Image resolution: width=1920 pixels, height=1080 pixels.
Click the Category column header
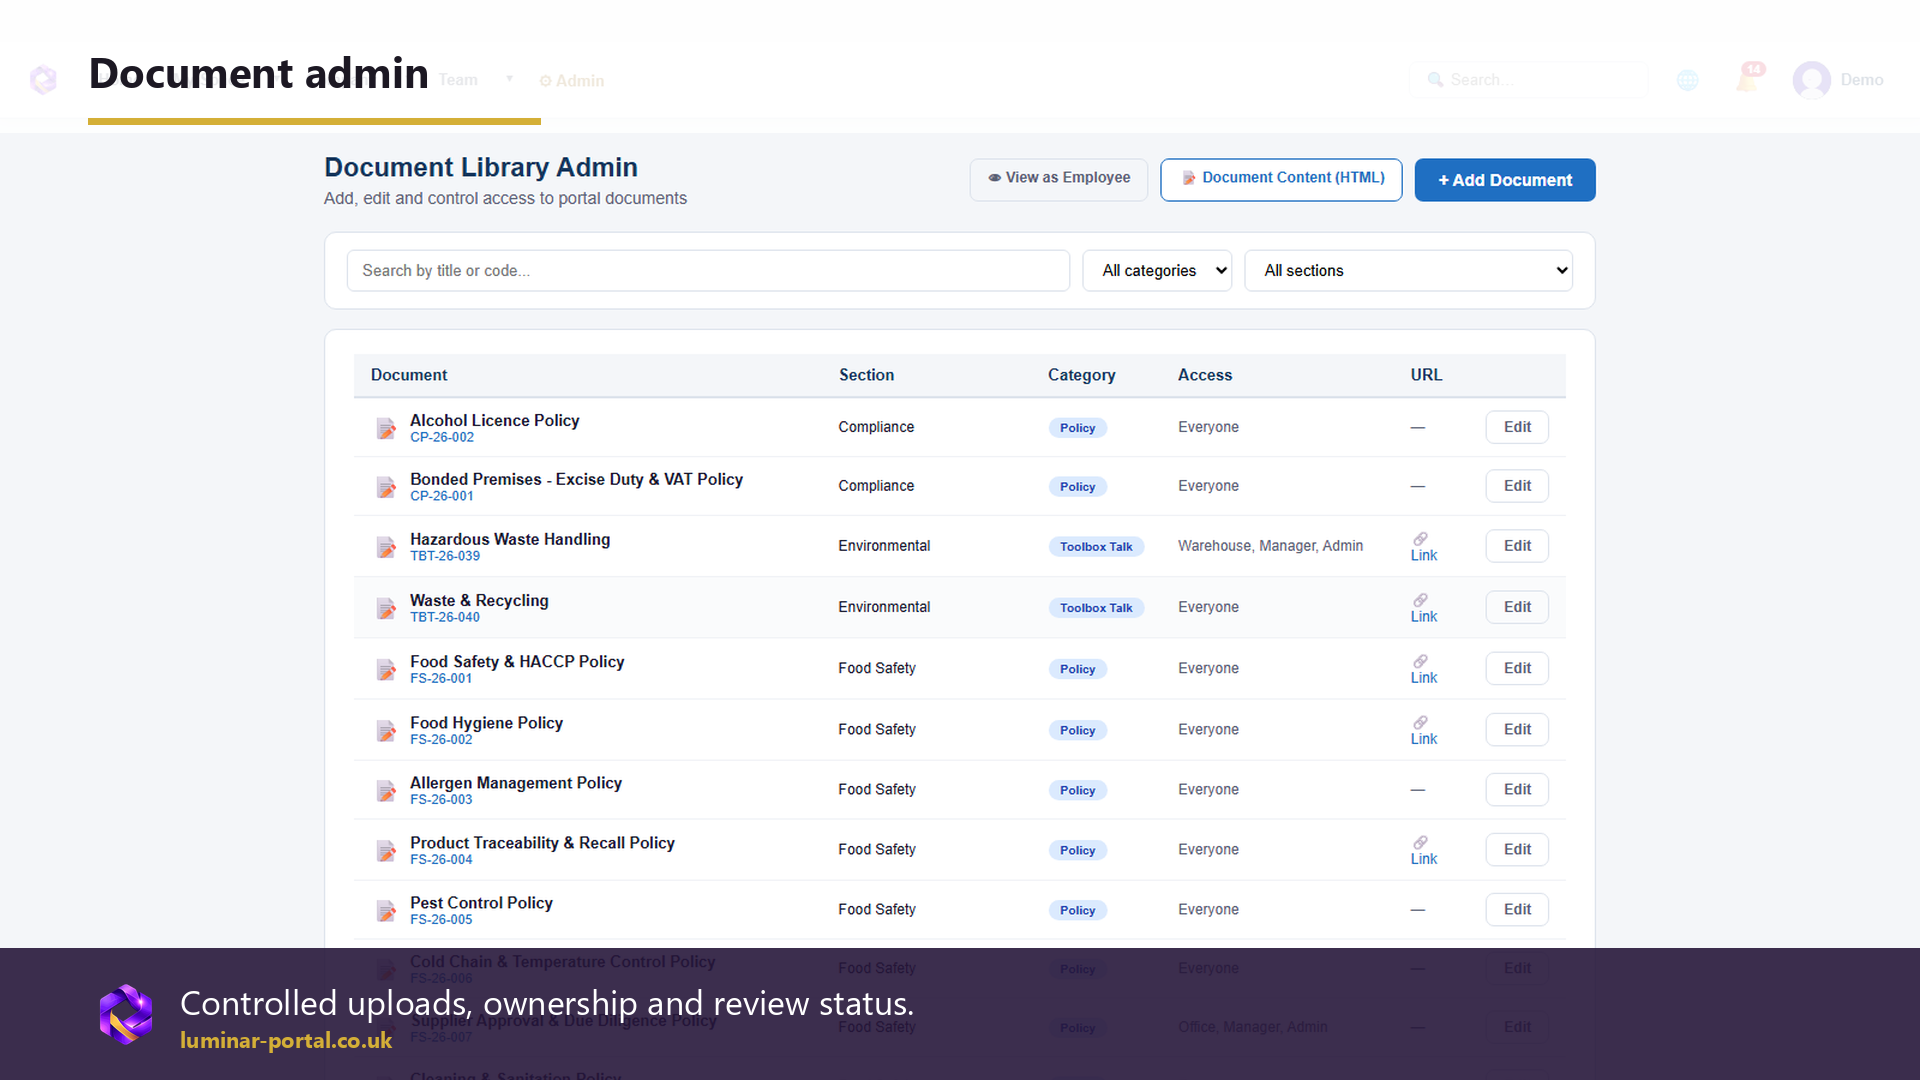point(1081,375)
